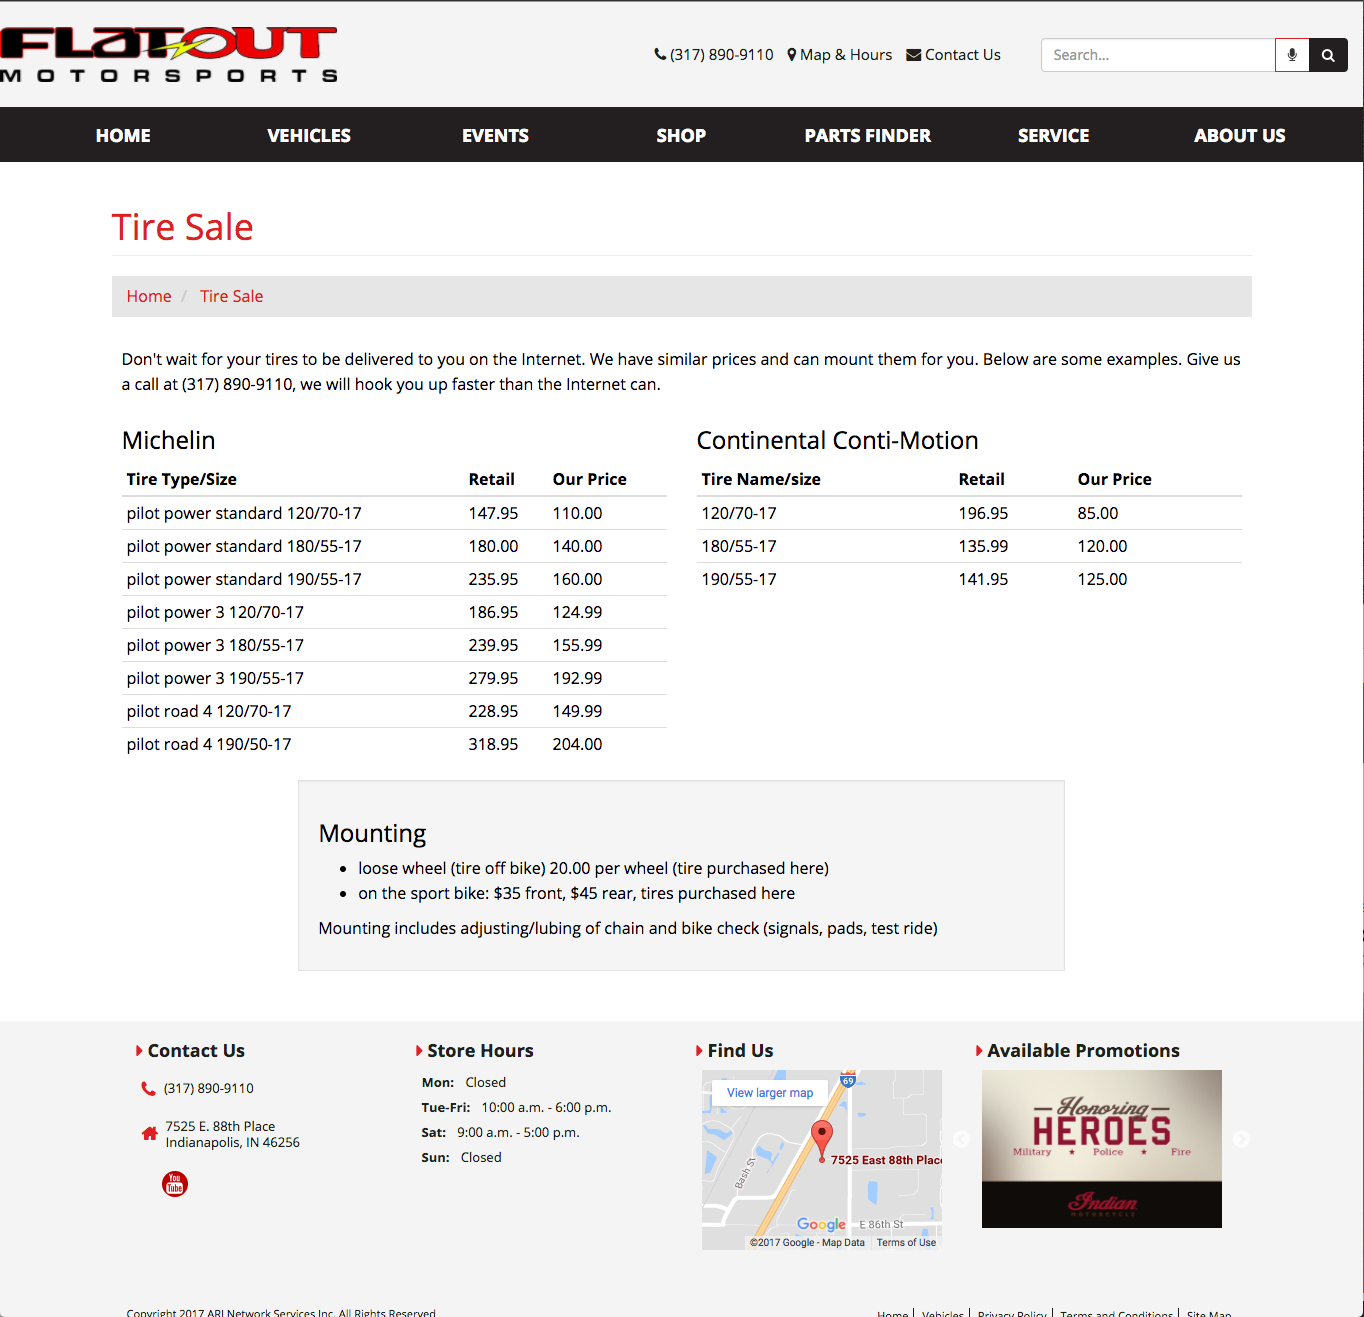Click the Contact Us footer heading
The width and height of the screenshot is (1364, 1317).
(x=196, y=1051)
